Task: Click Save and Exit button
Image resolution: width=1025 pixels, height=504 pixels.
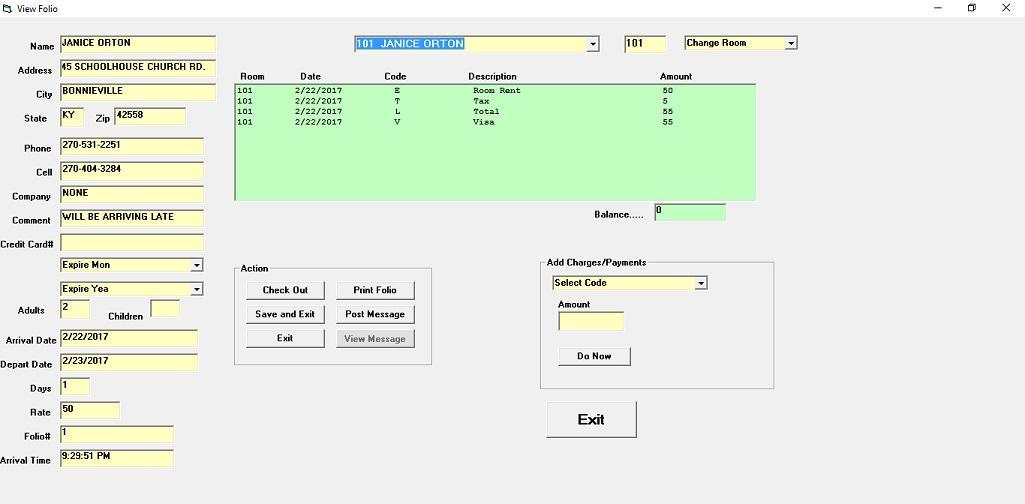Action: pos(285,314)
